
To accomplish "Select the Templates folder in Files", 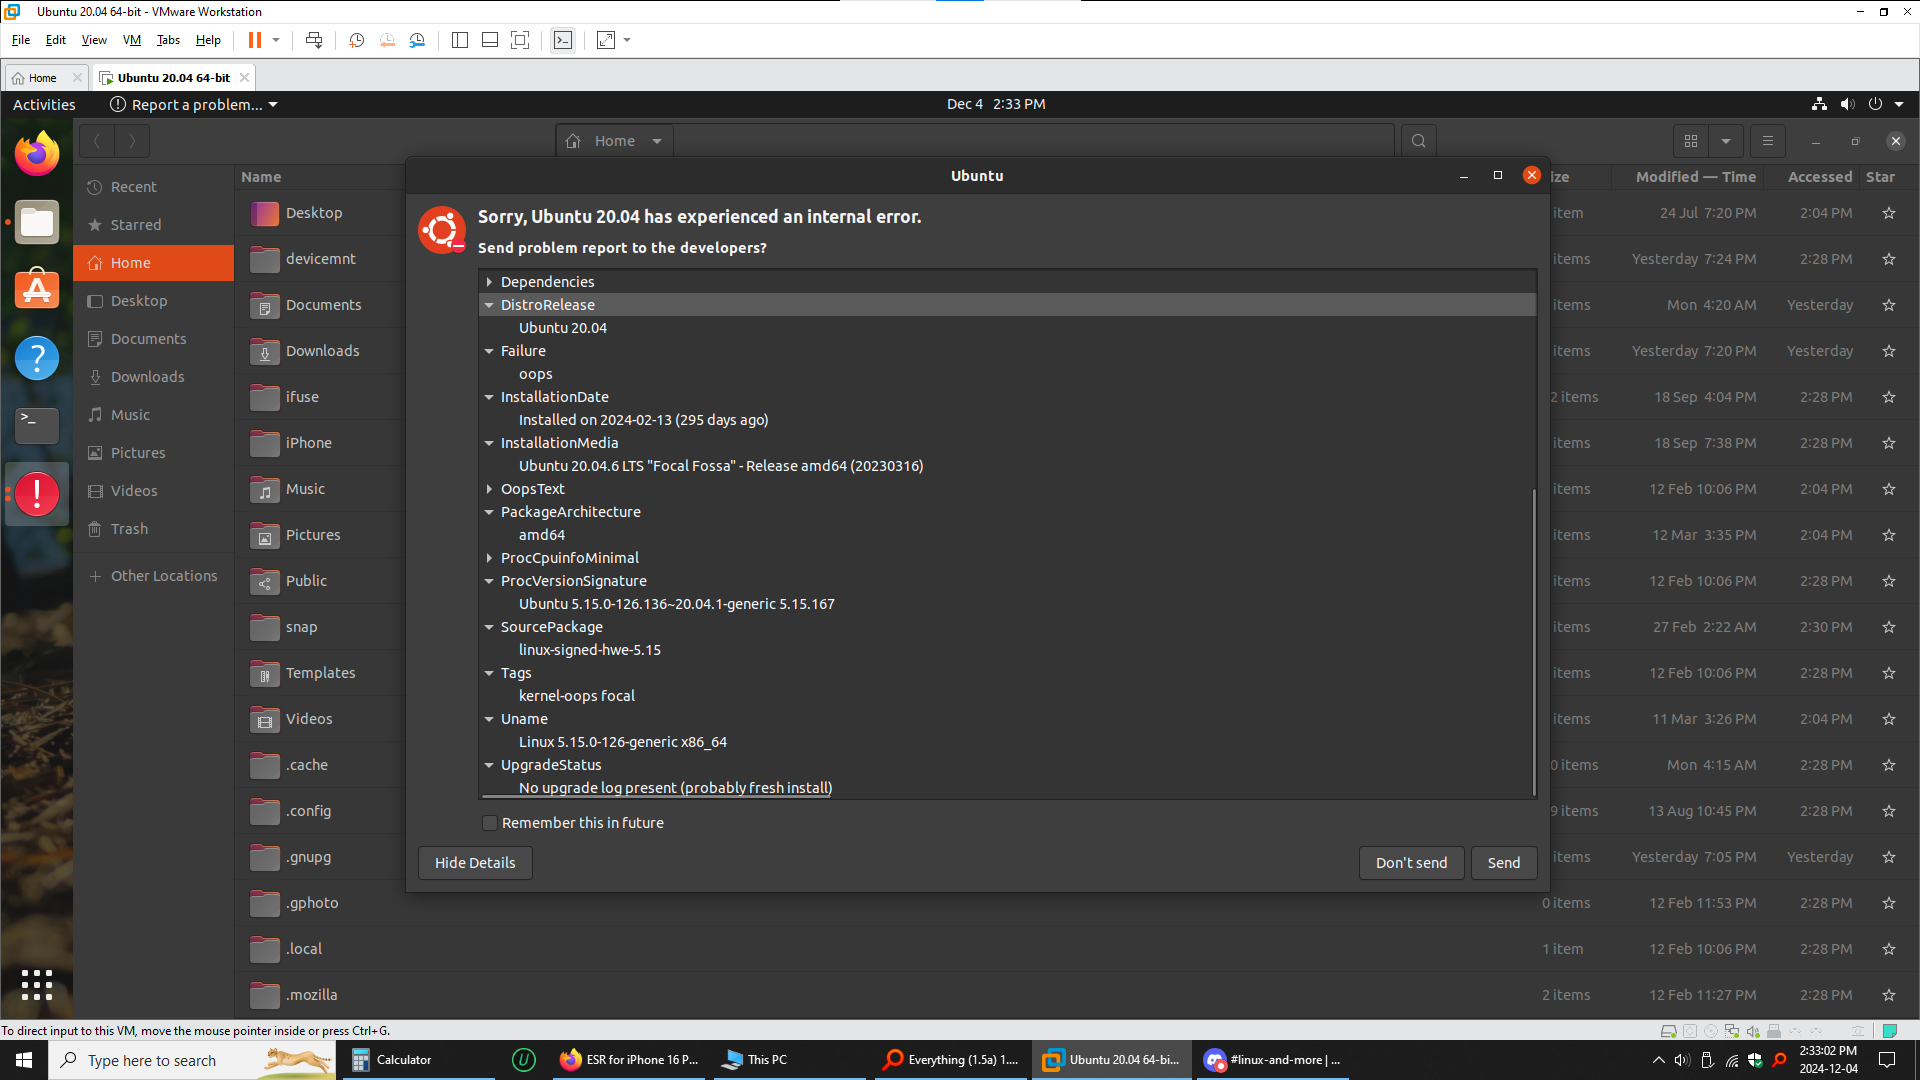I will [320, 673].
